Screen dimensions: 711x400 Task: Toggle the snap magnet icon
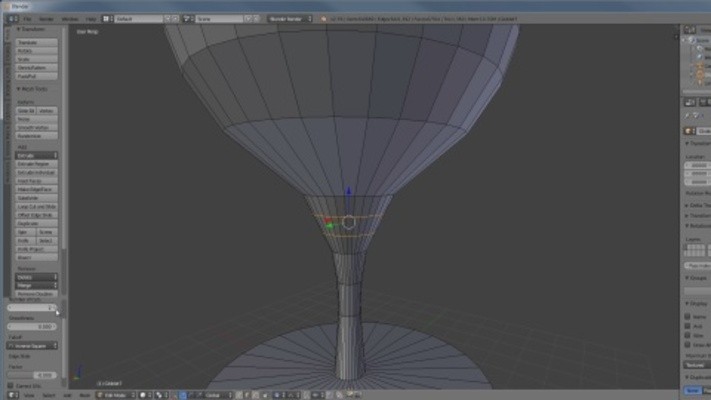[307, 395]
